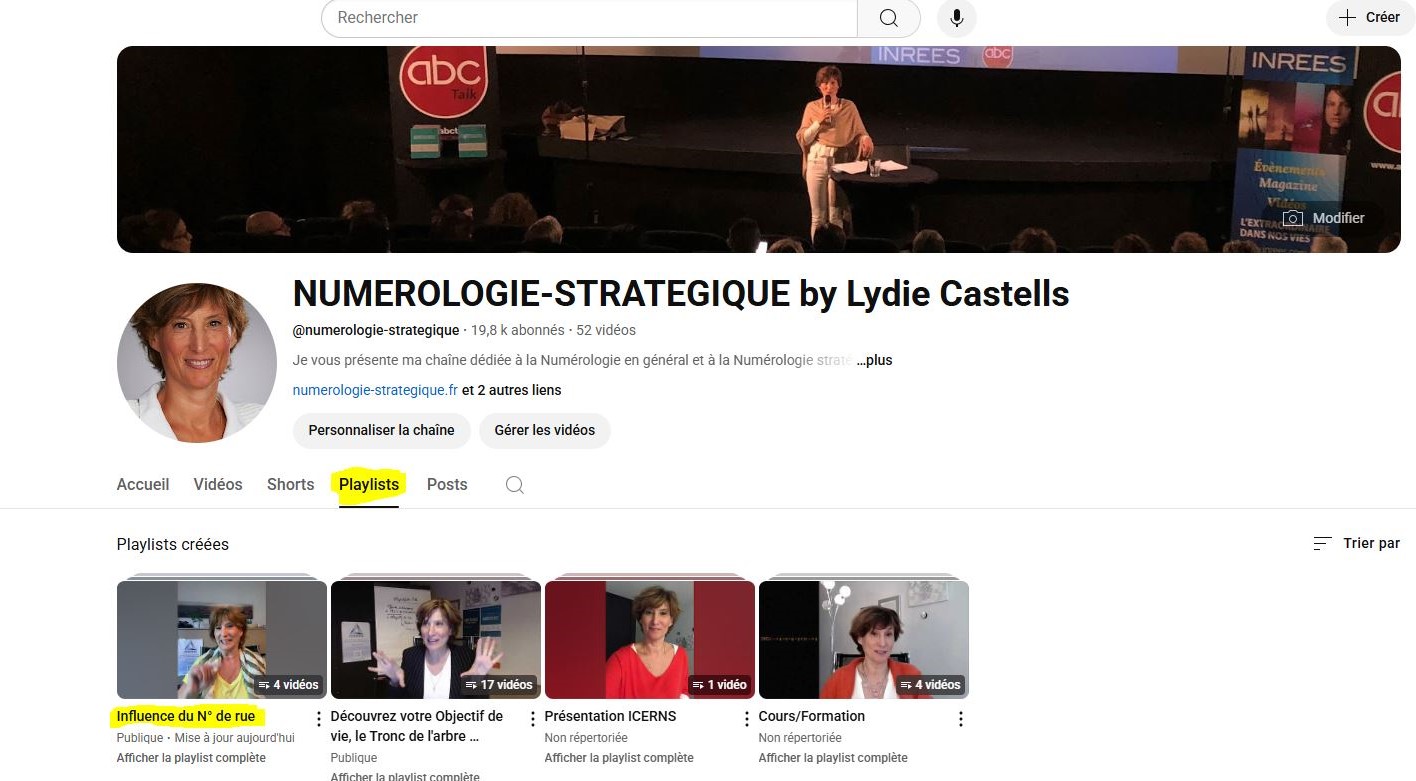This screenshot has width=1416, height=781.
Task: Switch to the Shorts tab
Action: 291,484
